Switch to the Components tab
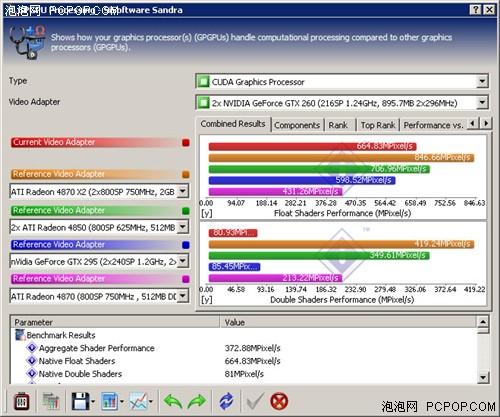Image resolution: width=500 pixels, height=417 pixels. click(297, 125)
